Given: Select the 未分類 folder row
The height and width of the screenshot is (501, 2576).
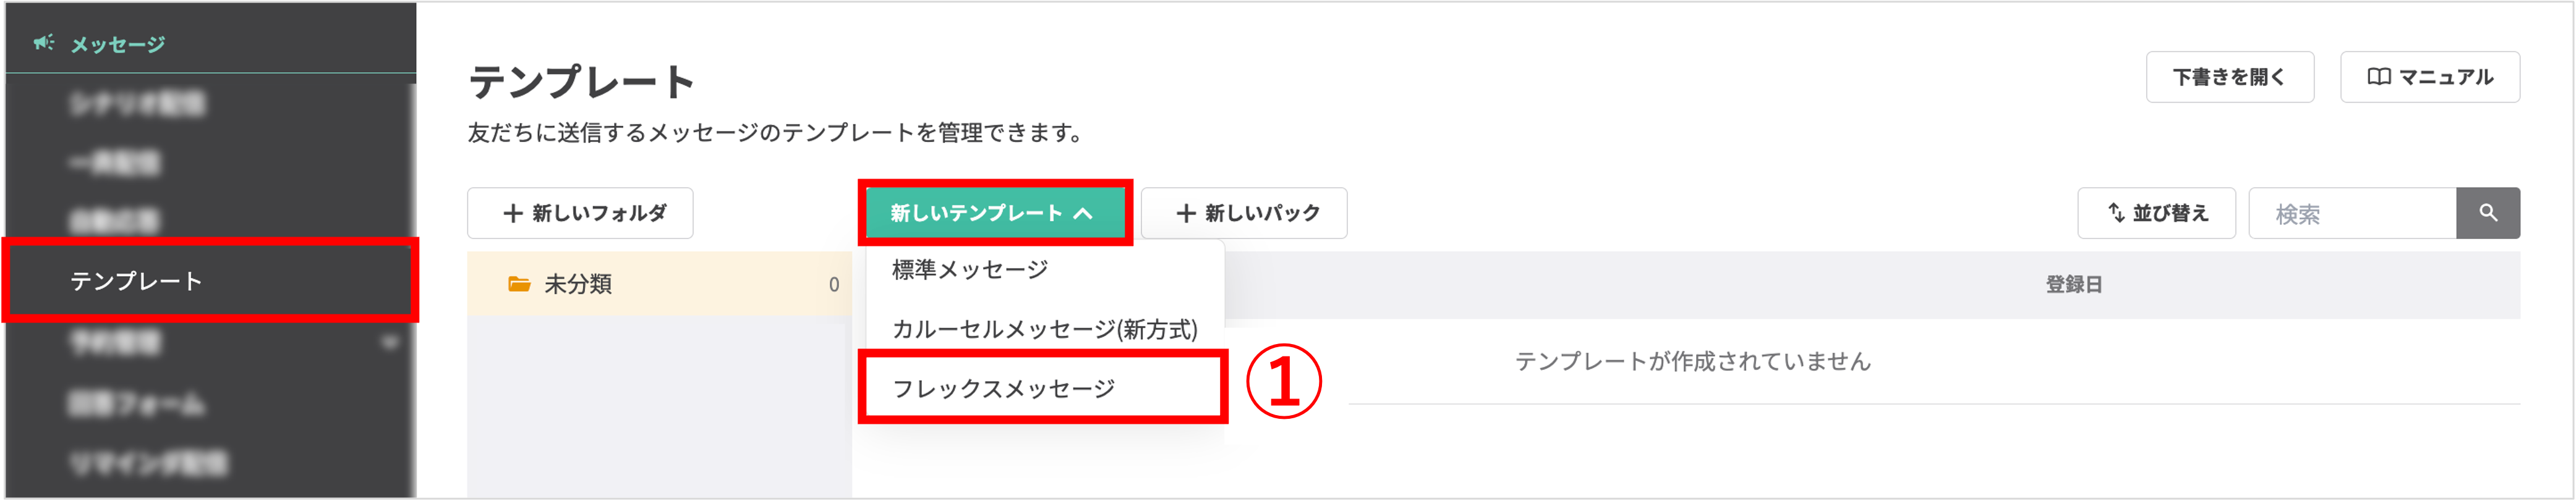Looking at the screenshot, I should pyautogui.click(x=660, y=284).
